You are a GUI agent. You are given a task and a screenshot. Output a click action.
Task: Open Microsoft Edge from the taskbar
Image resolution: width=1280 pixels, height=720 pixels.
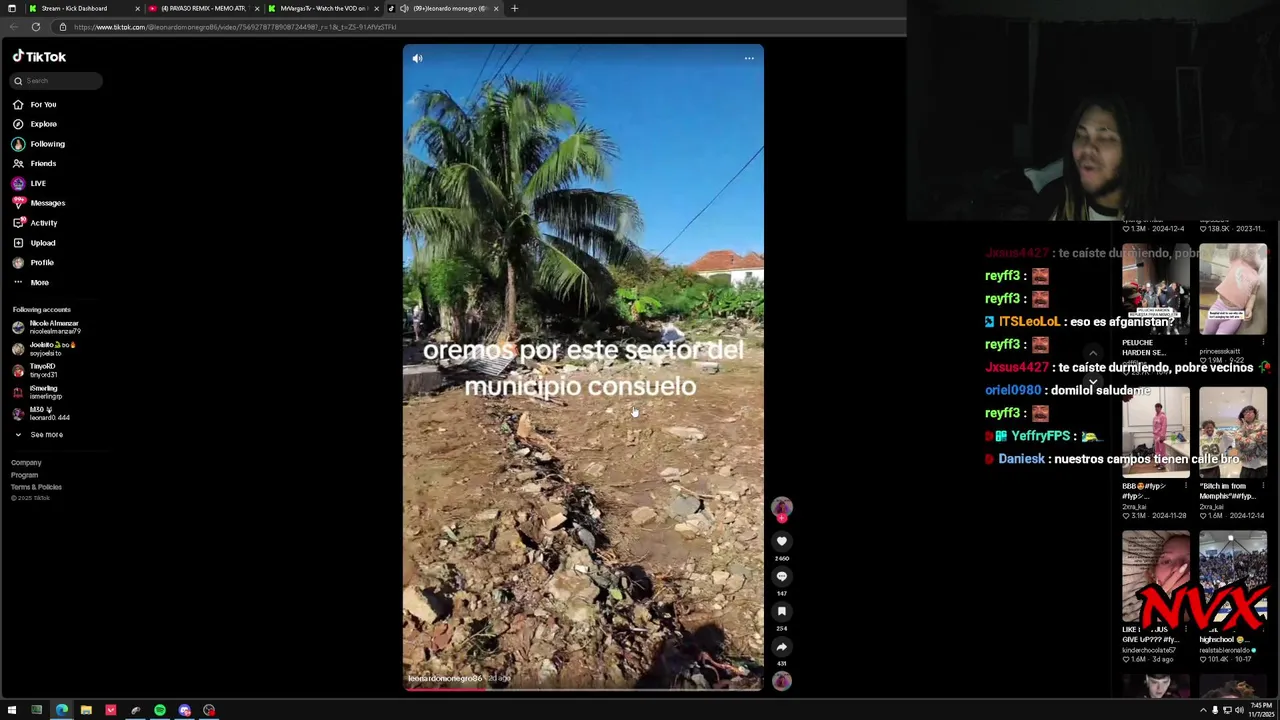[61, 711]
